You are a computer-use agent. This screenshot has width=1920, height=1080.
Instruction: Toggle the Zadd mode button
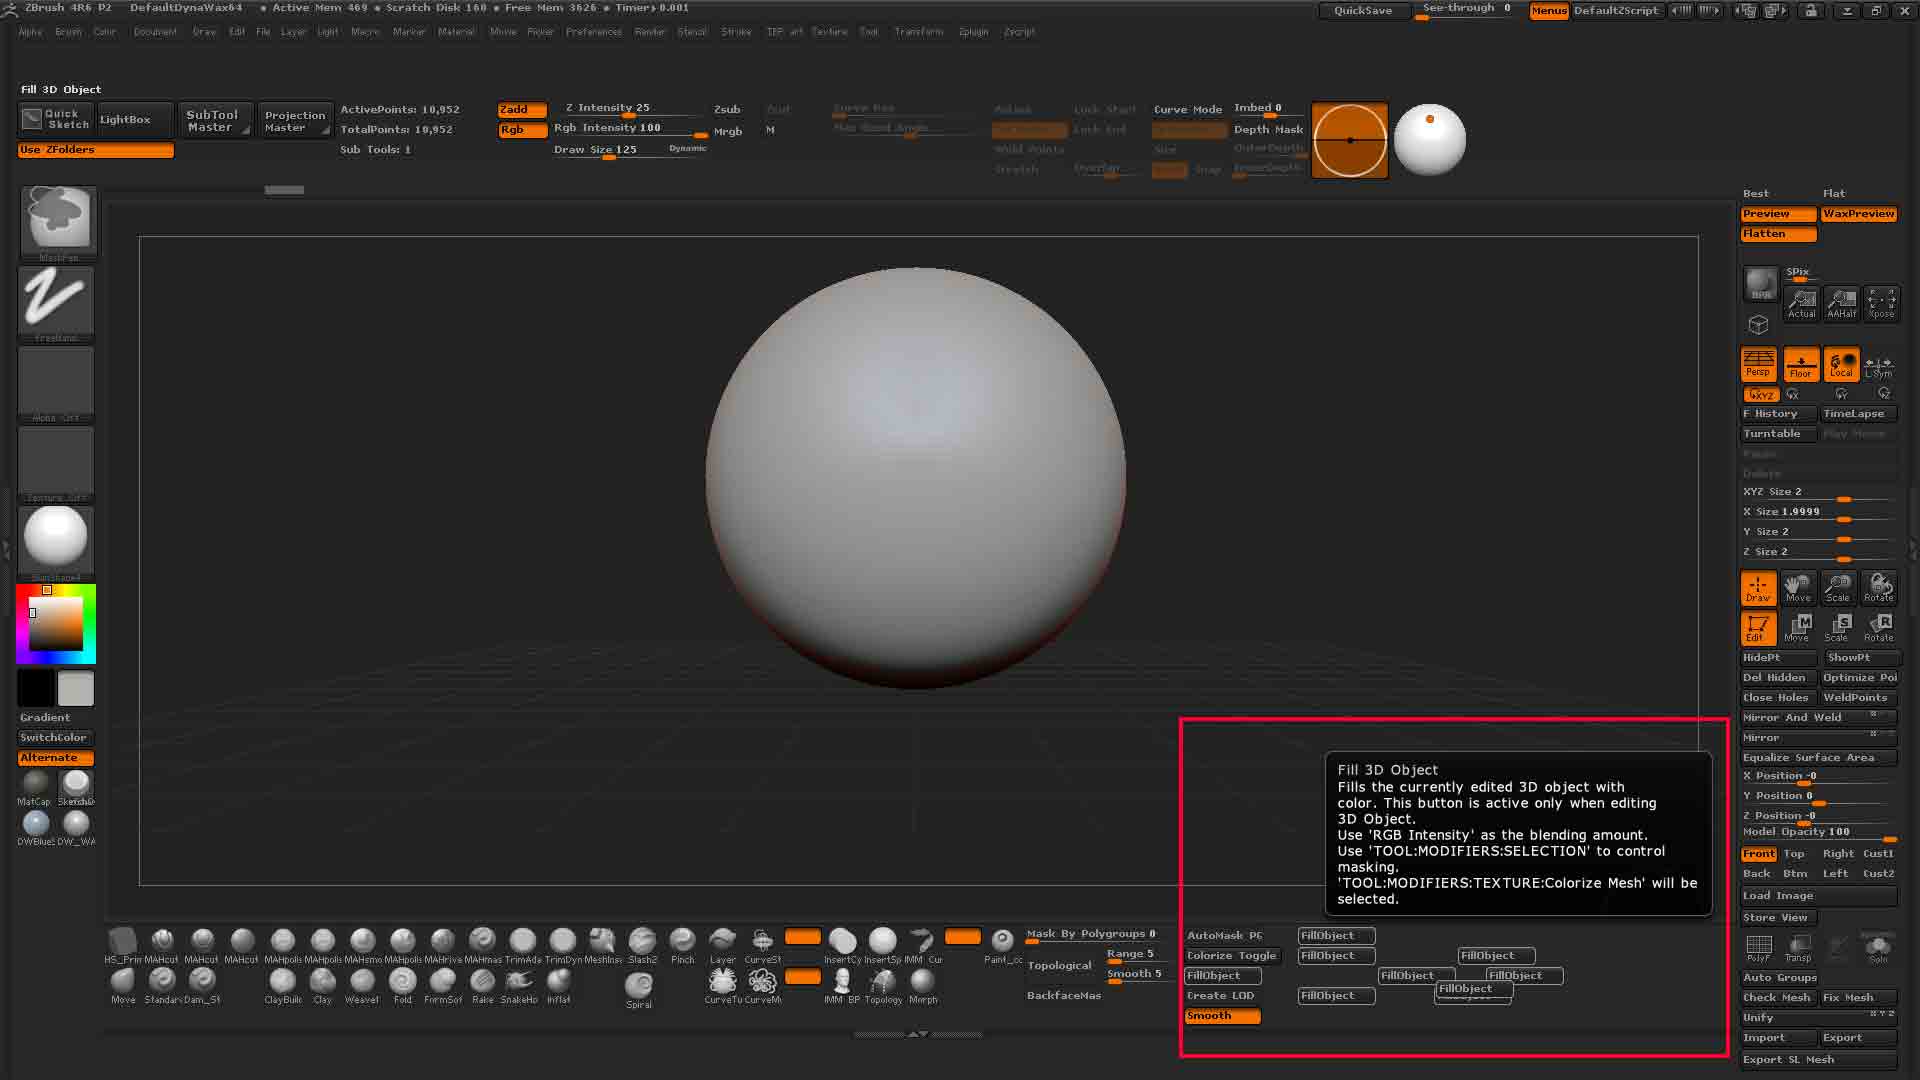(x=522, y=109)
